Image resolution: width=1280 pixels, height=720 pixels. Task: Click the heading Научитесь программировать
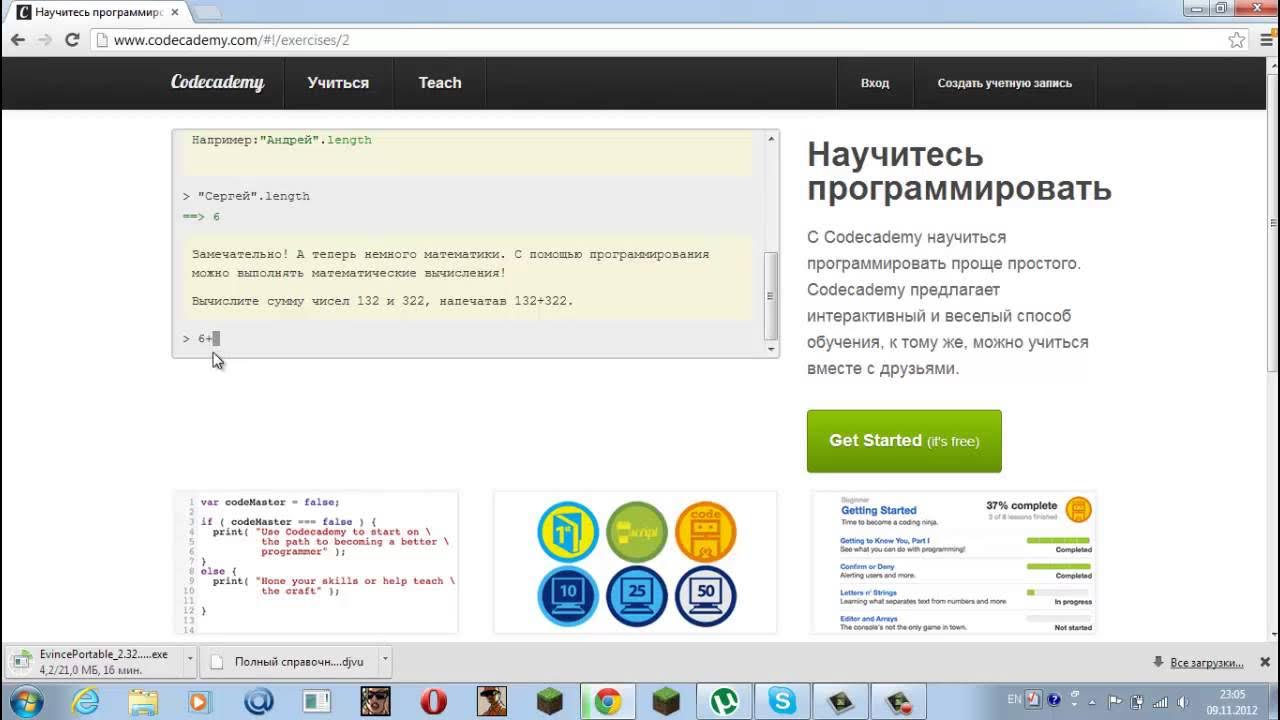[959, 171]
